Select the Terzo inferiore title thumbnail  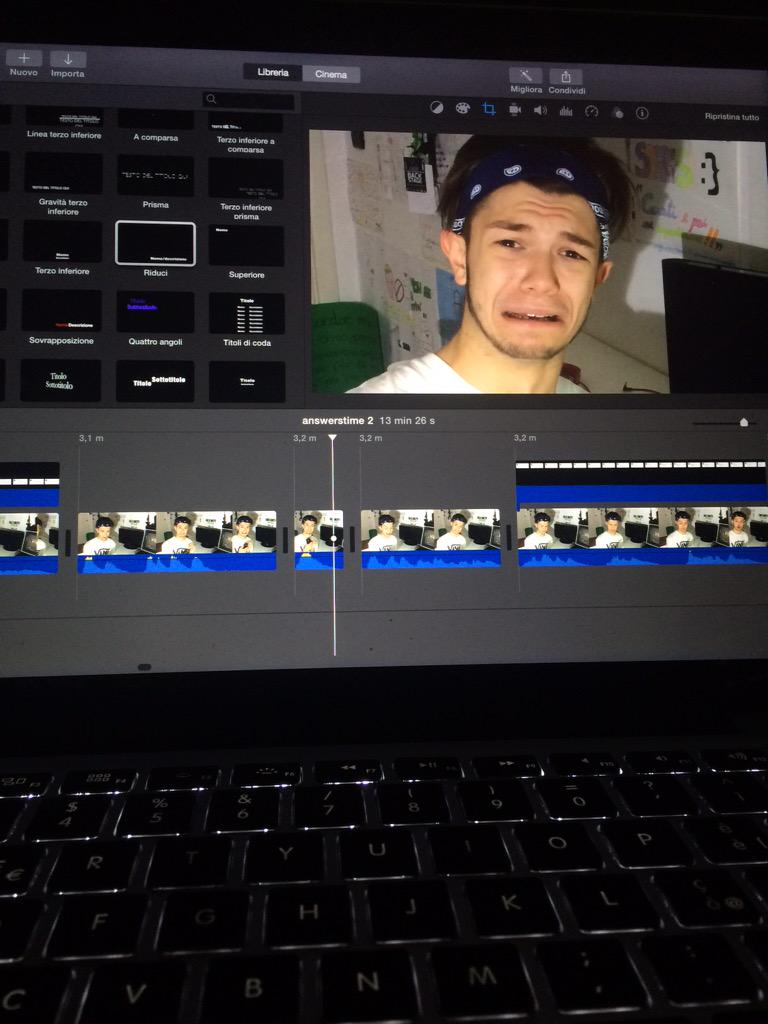coord(63,241)
